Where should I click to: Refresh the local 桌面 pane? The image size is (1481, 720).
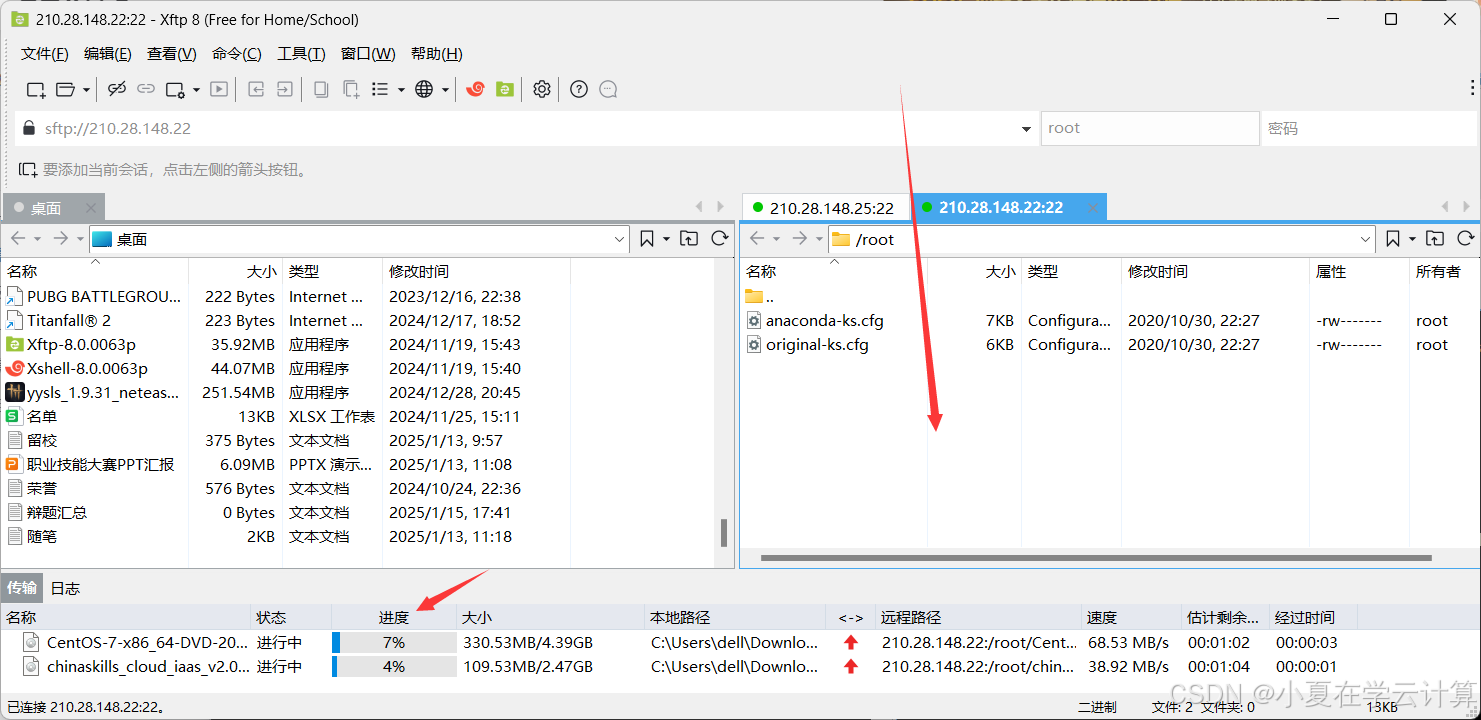point(719,239)
